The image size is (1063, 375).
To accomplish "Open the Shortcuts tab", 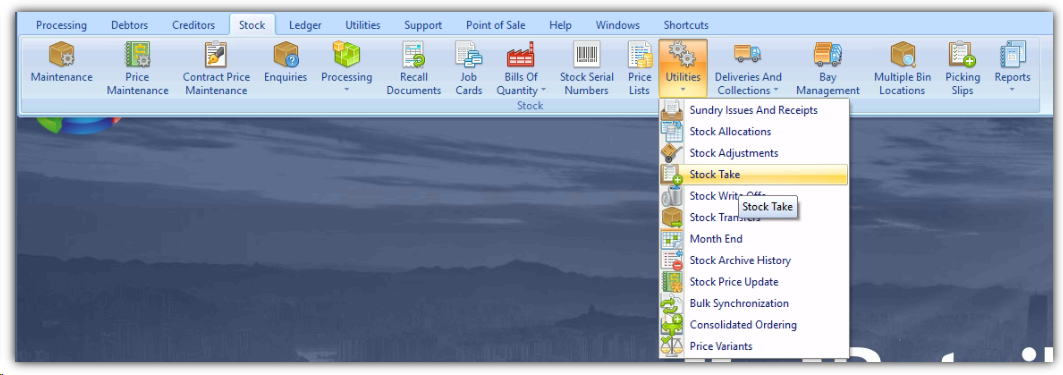I will (x=686, y=25).
